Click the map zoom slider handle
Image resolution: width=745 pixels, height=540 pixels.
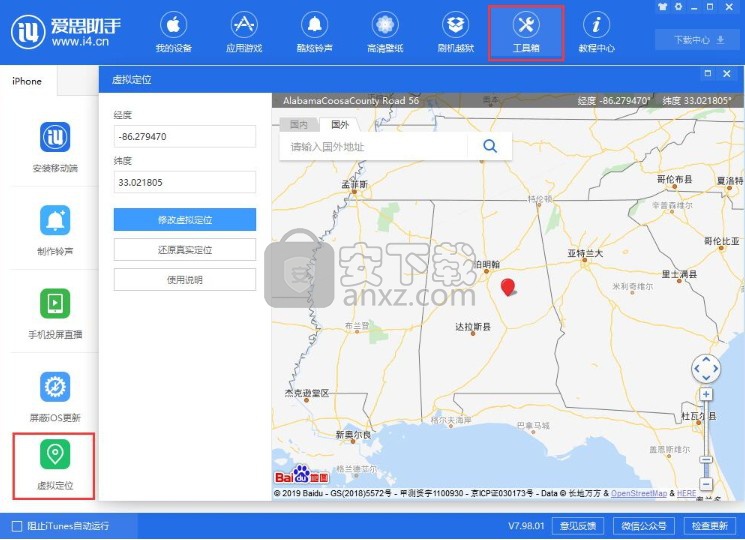[x=706, y=460]
